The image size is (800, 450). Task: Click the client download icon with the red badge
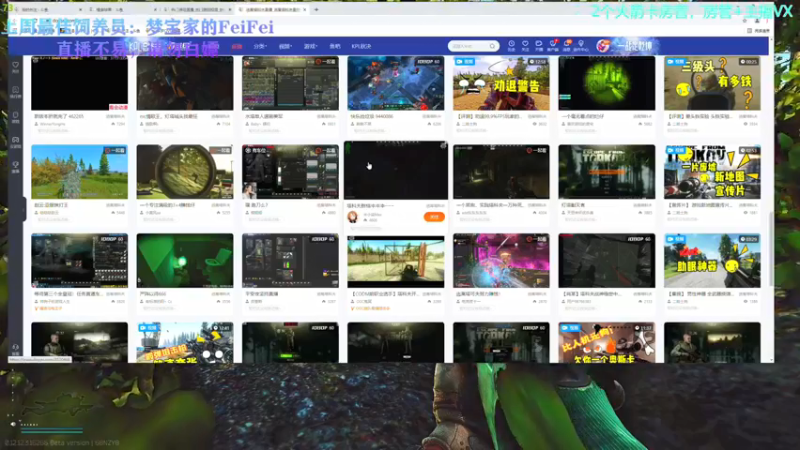pyautogui.click(x=553, y=46)
